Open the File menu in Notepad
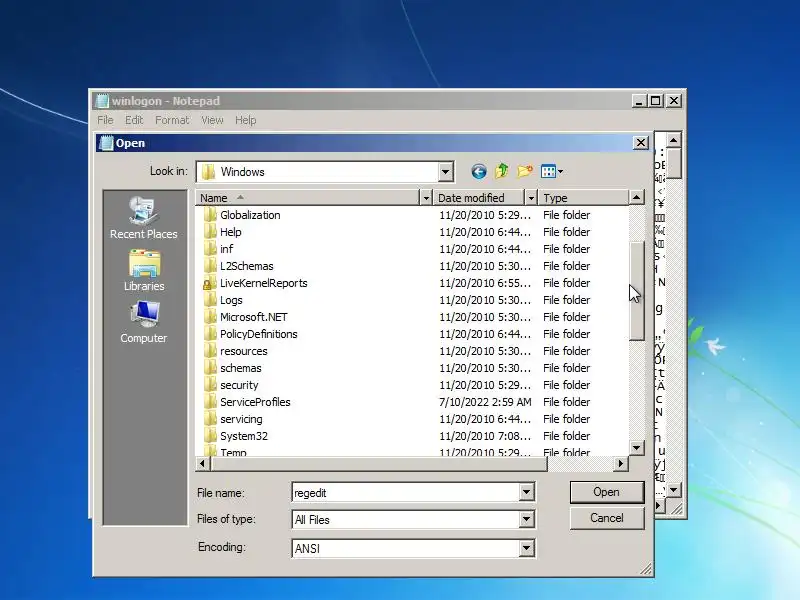Viewport: 800px width, 600px height. pos(105,120)
